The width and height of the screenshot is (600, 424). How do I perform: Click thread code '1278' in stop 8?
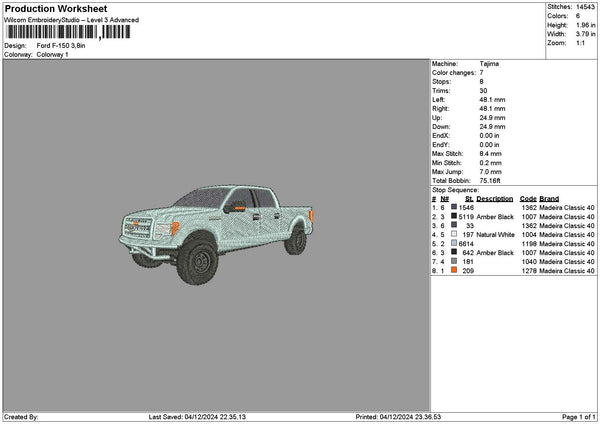(529, 271)
